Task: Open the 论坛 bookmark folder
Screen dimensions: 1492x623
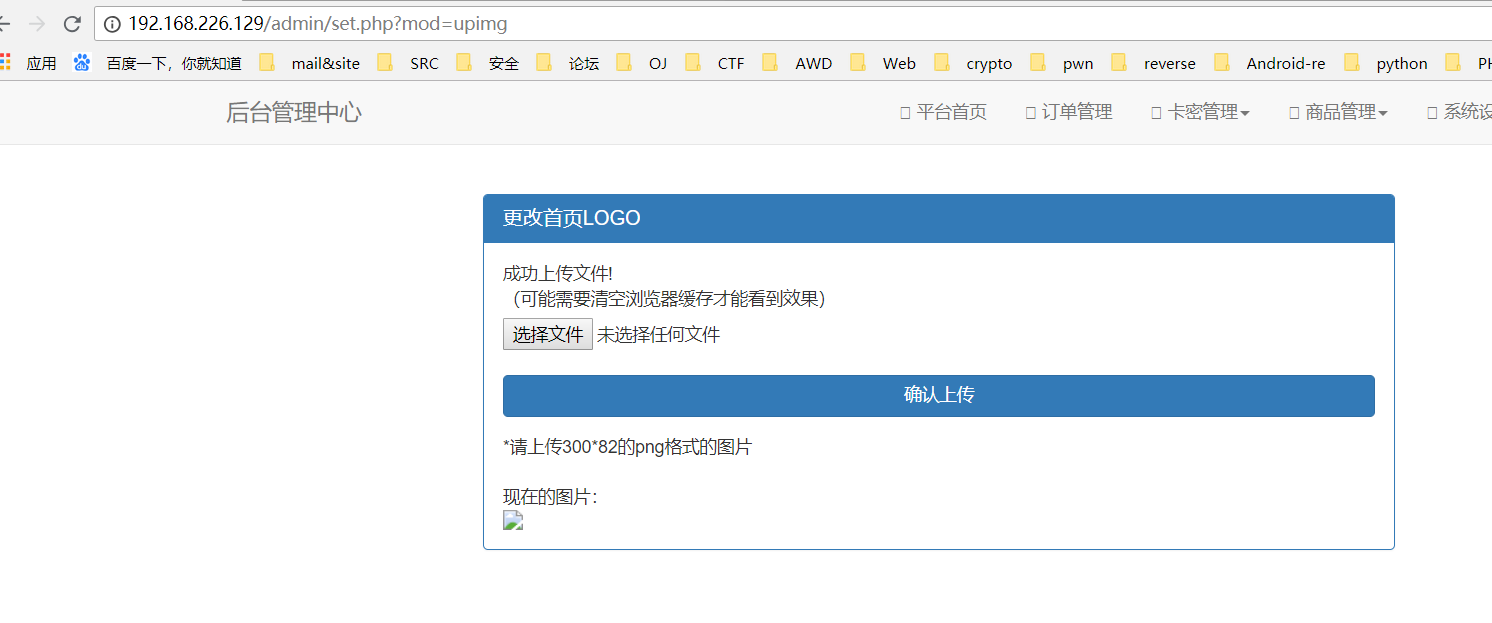Action: (x=568, y=63)
